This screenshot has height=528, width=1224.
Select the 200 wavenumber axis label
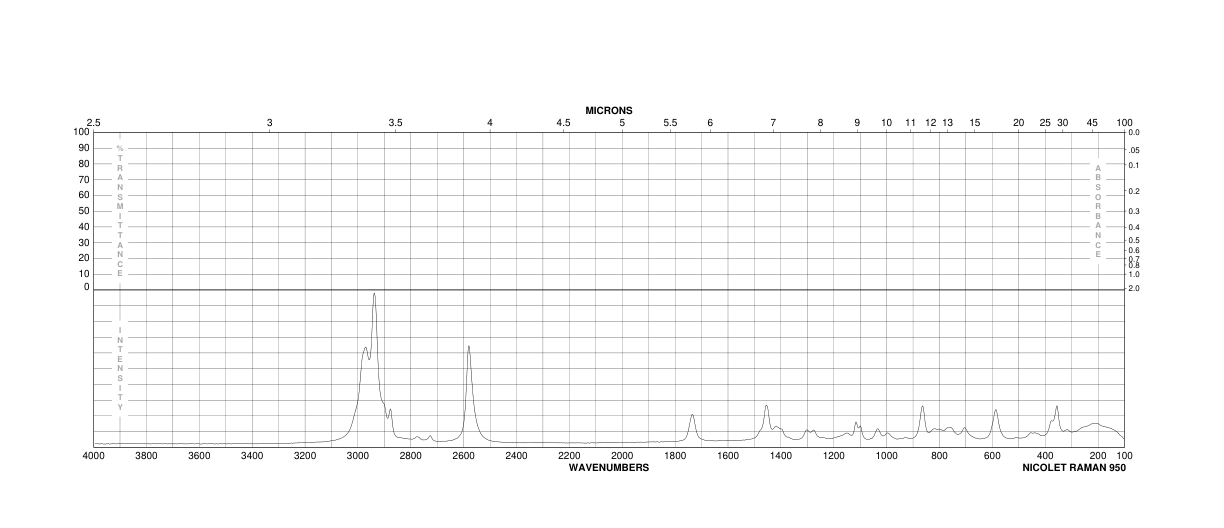1098,456
